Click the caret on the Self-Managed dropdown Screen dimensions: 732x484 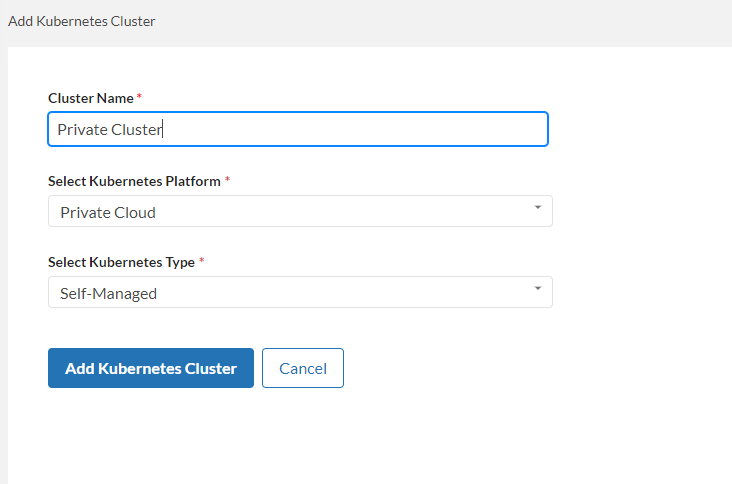(x=537, y=289)
